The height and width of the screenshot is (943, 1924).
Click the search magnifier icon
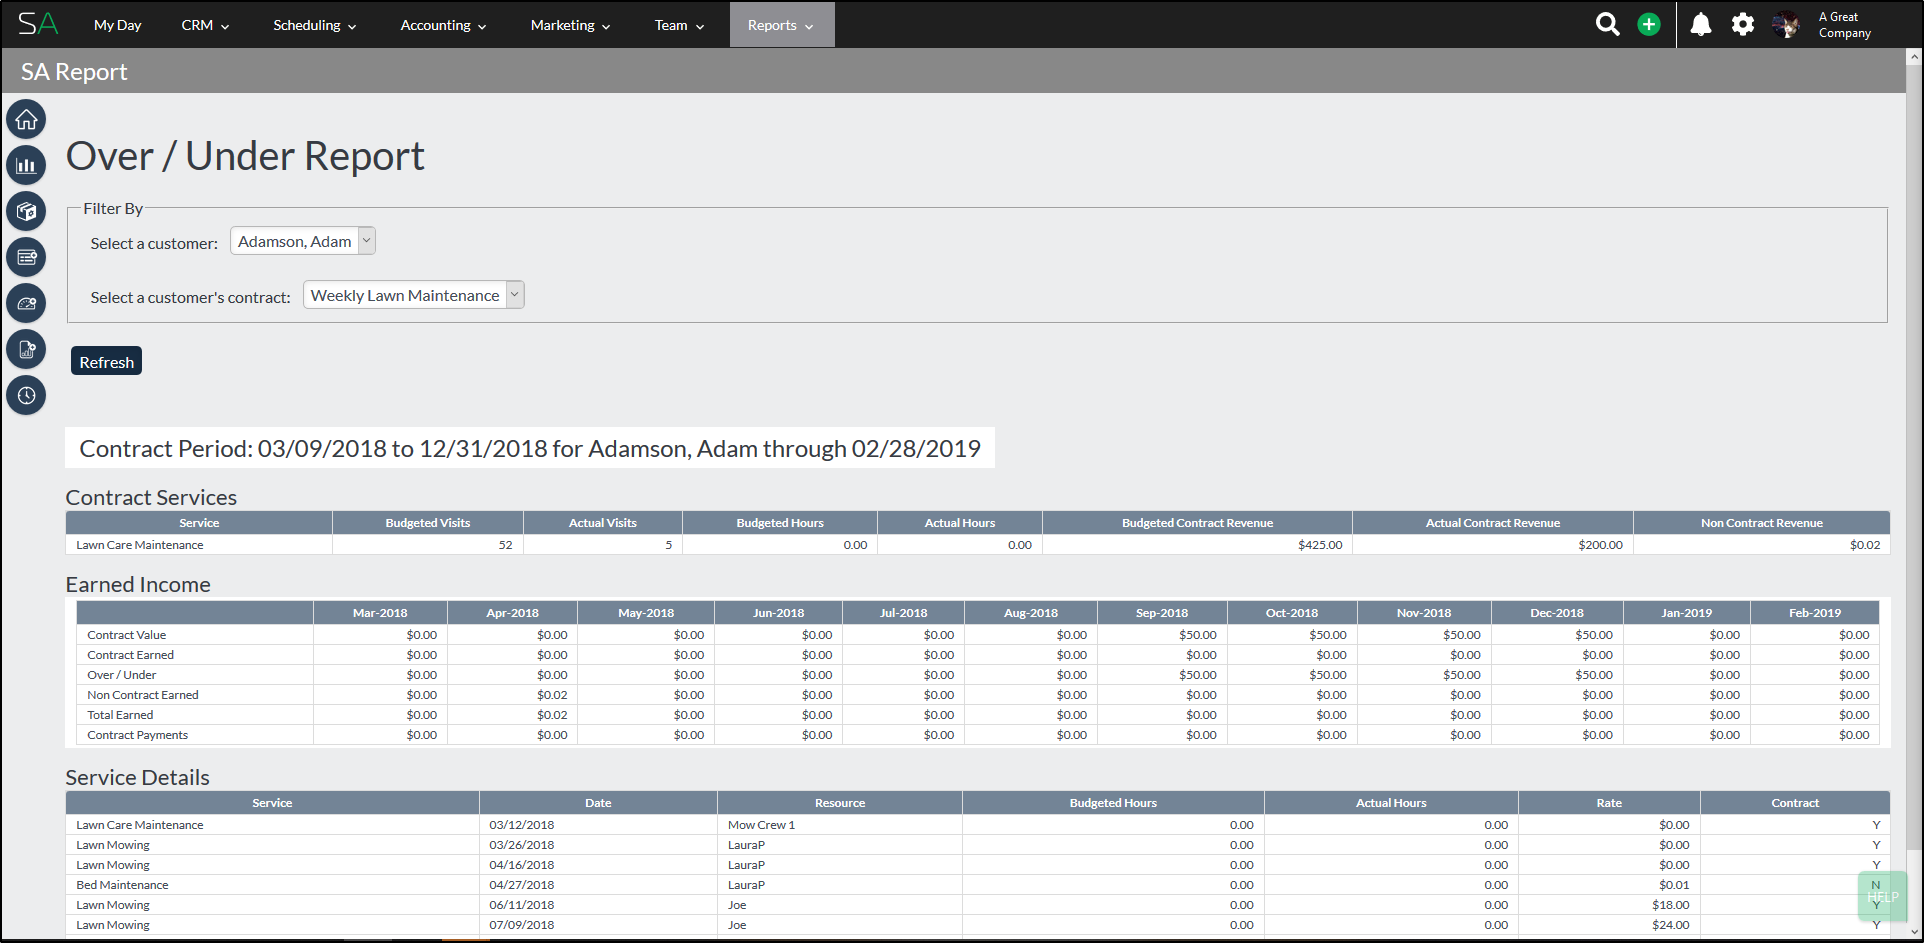[x=1607, y=25]
